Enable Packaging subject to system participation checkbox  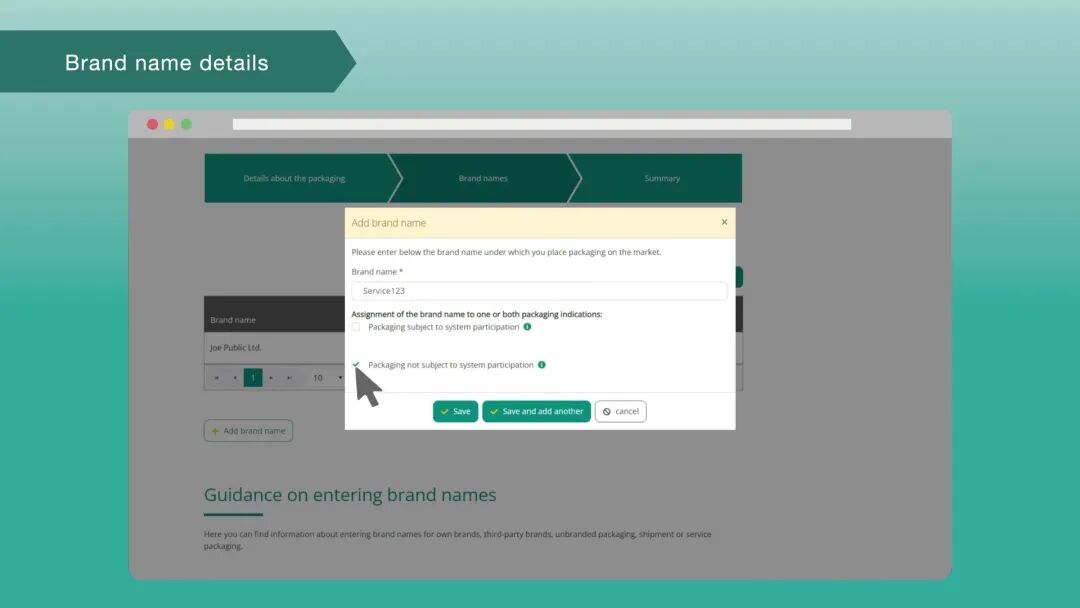point(356,327)
